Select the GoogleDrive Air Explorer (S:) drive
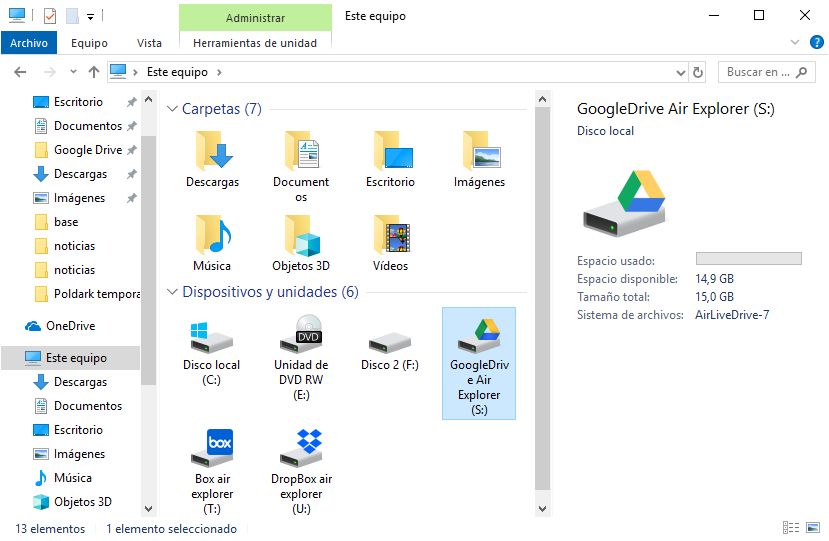The image size is (829, 541). tap(478, 362)
